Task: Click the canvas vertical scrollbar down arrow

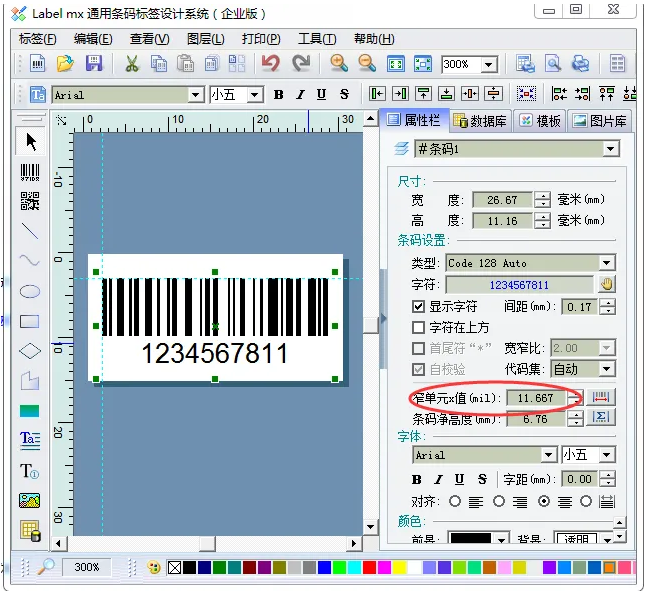Action: [x=370, y=527]
